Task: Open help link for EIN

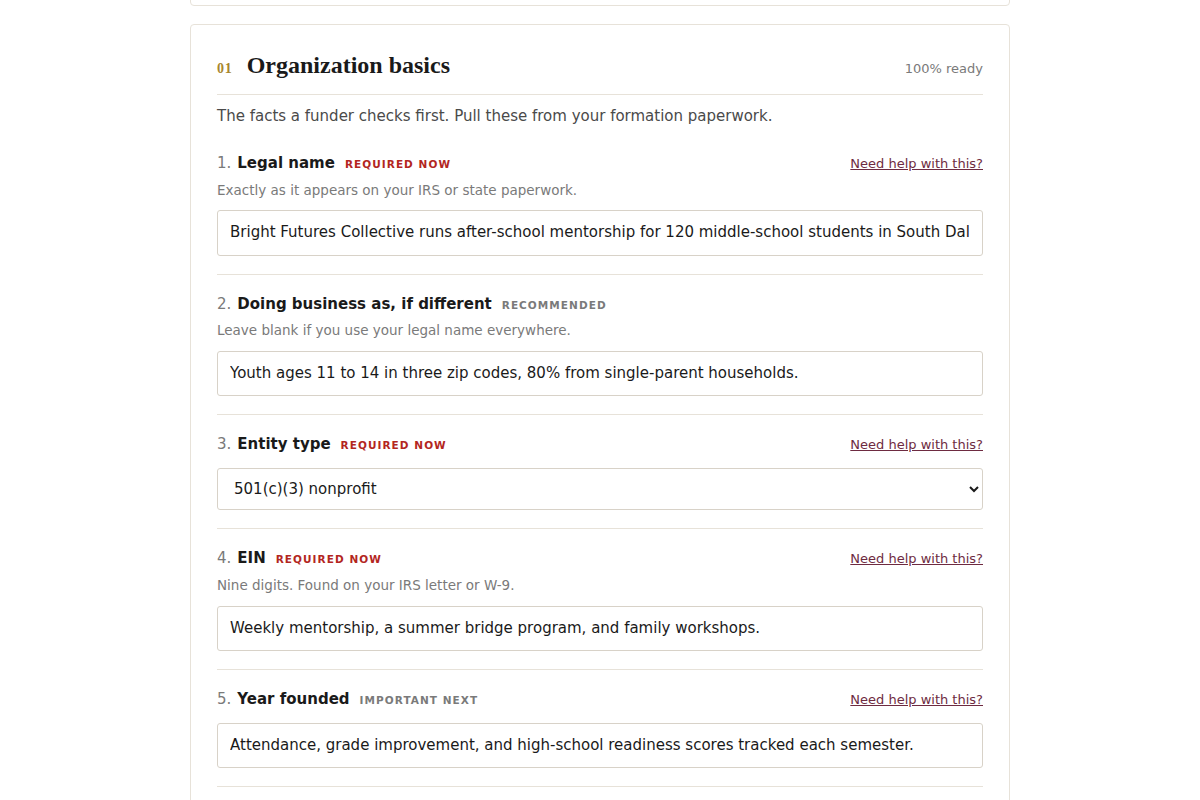Action: 916,559
